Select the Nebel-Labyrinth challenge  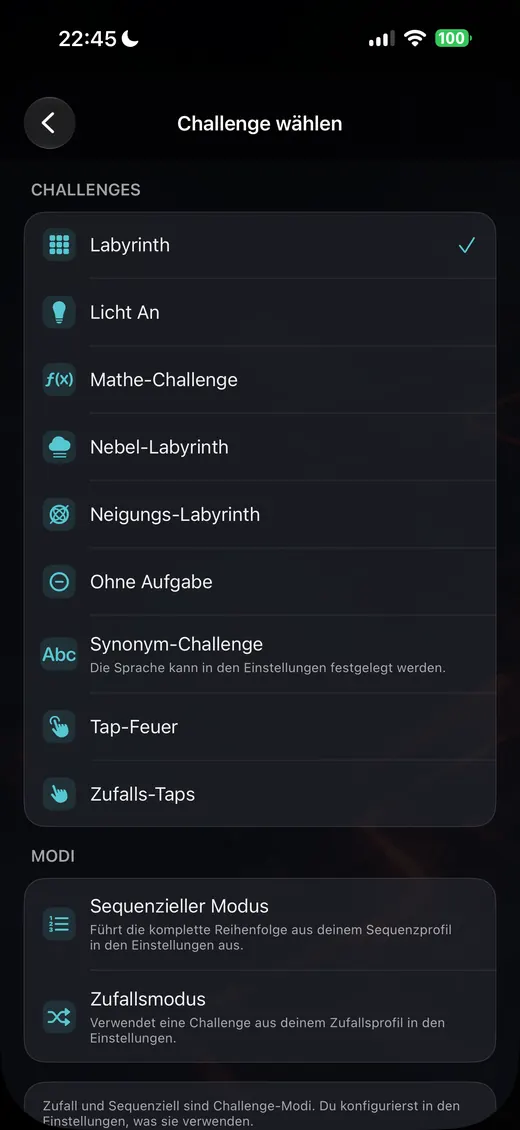(260, 447)
